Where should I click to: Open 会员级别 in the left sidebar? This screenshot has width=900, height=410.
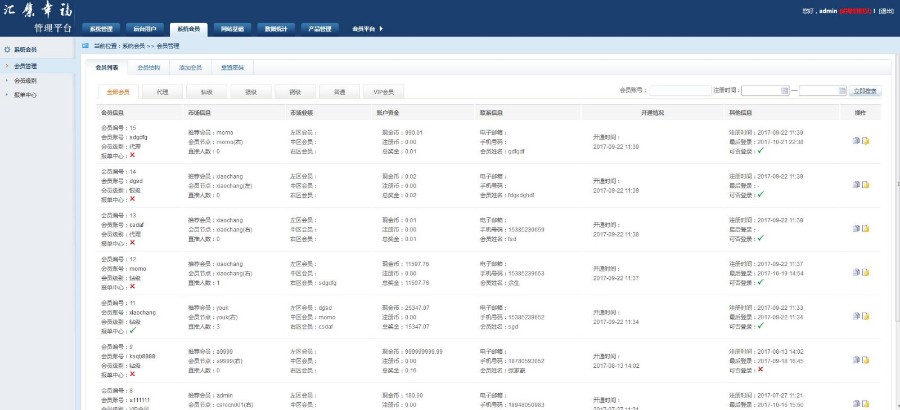[26, 80]
